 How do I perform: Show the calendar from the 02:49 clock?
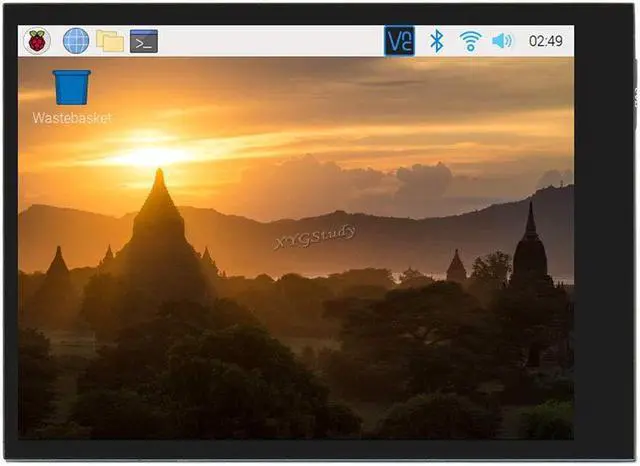click(x=545, y=41)
